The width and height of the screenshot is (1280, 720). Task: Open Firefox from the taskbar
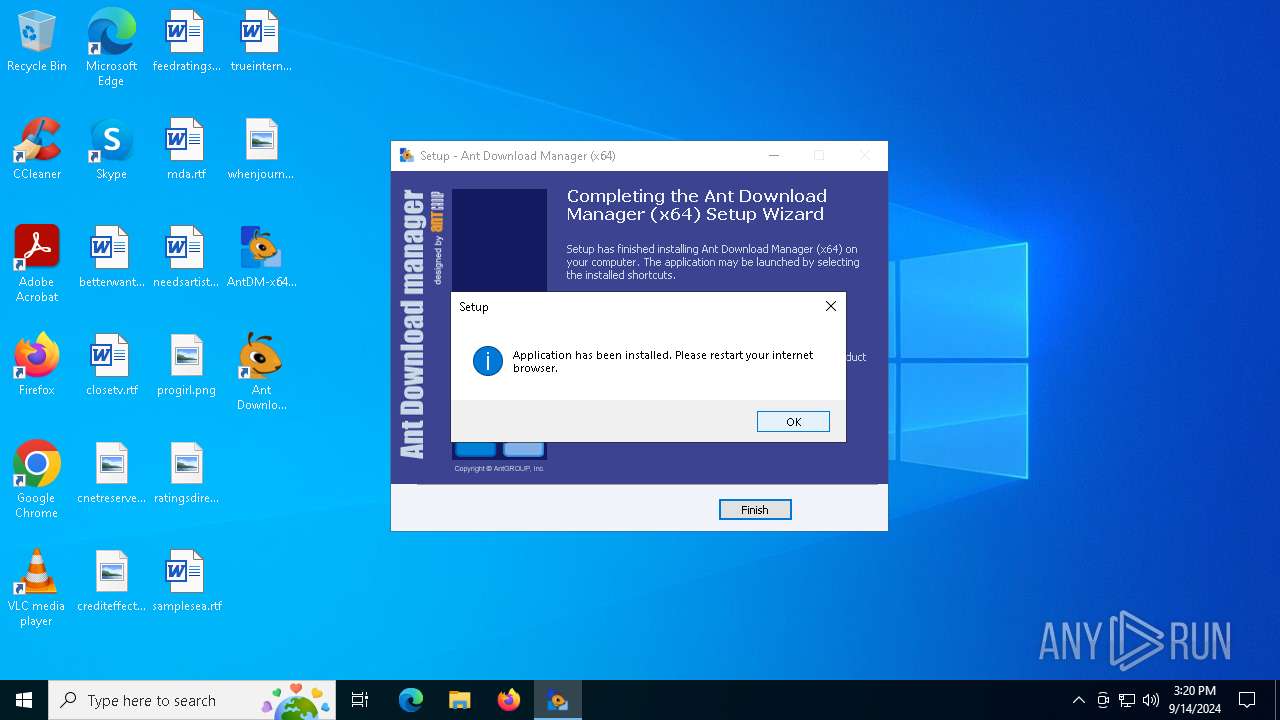point(509,700)
